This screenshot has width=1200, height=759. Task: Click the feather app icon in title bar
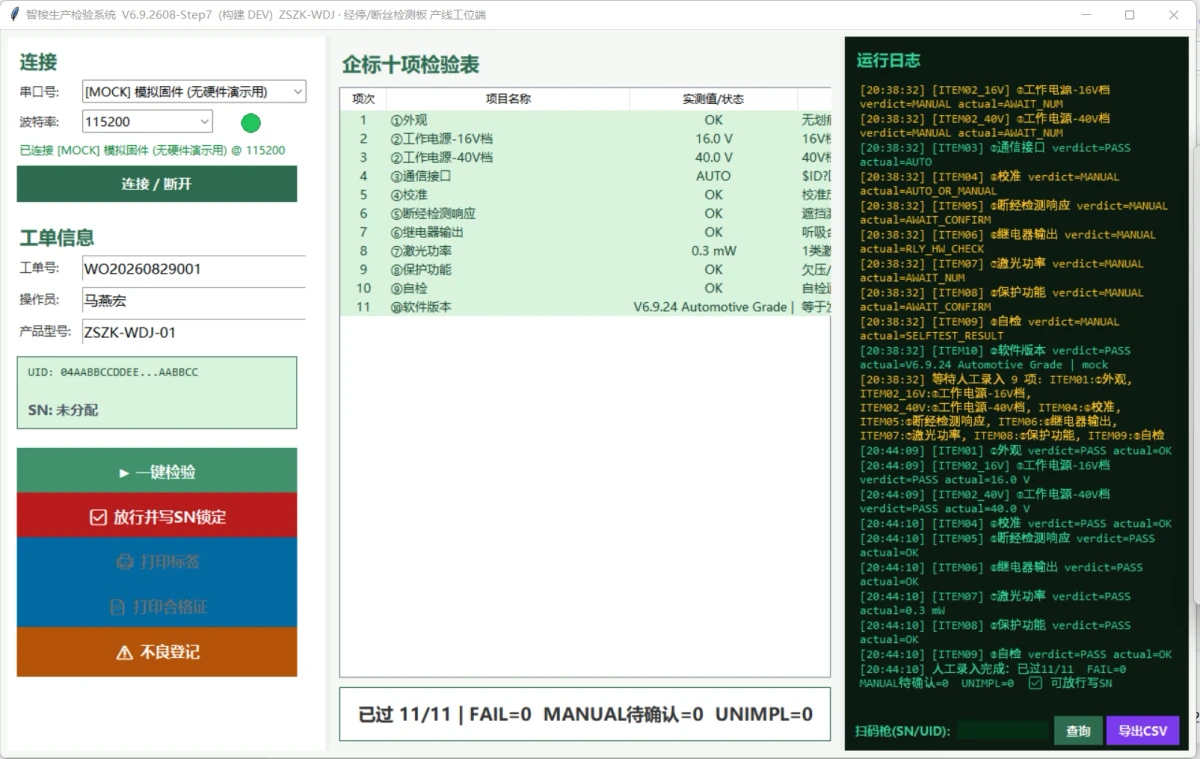[12, 15]
